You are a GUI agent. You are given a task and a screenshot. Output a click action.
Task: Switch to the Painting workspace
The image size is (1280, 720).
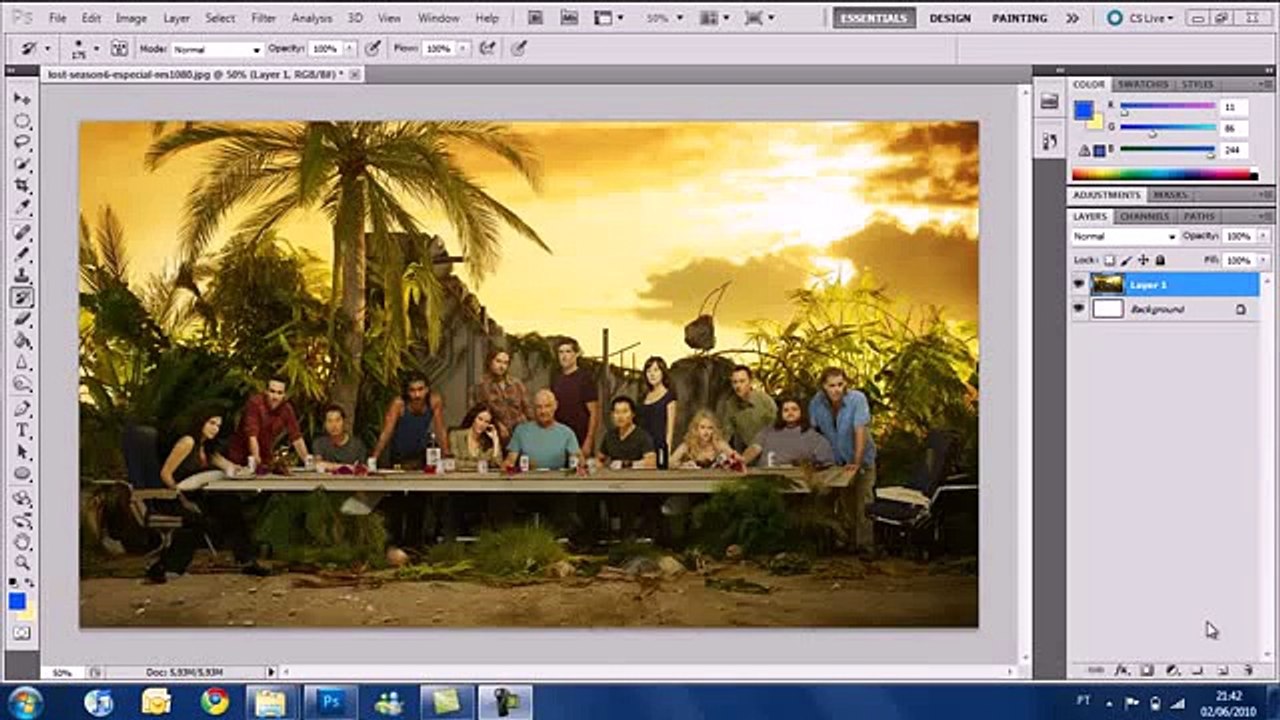click(1019, 18)
